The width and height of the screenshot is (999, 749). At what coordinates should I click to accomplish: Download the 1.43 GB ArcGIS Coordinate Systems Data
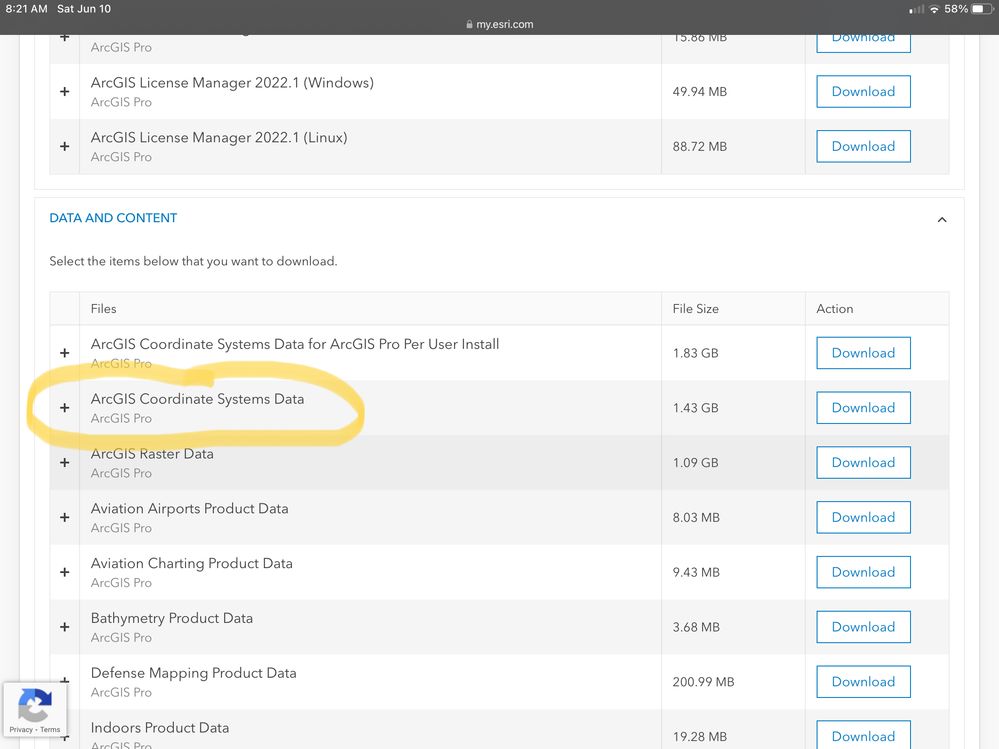(x=863, y=408)
